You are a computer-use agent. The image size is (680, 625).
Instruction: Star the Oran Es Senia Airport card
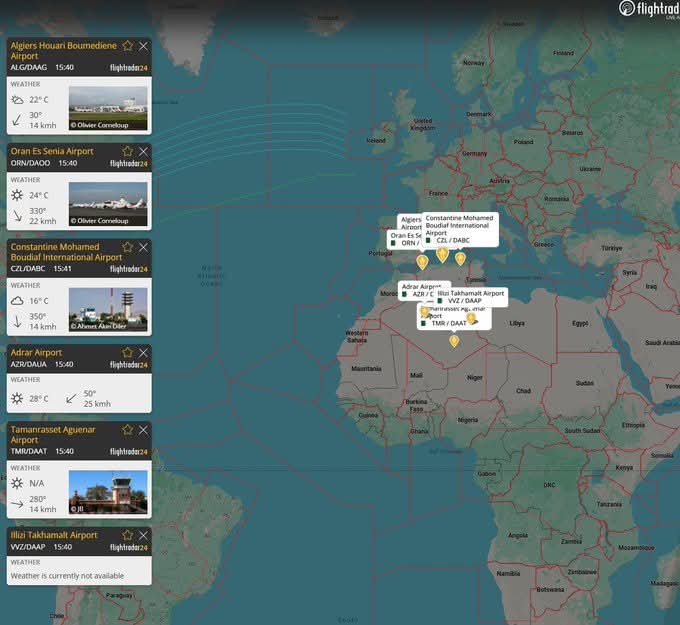click(128, 151)
